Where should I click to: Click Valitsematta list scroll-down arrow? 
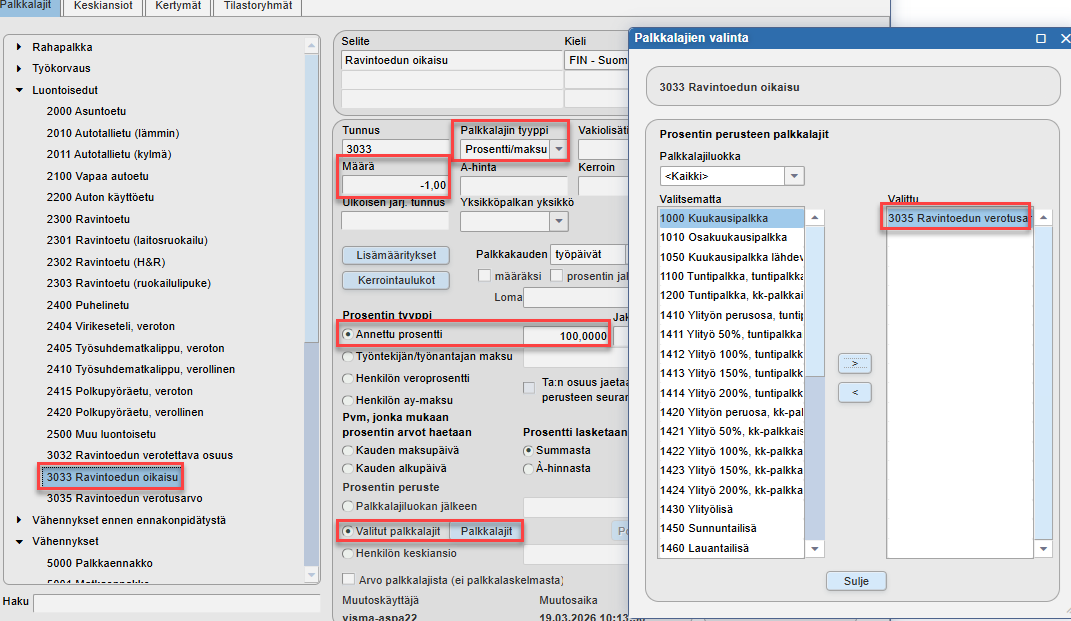tap(814, 549)
